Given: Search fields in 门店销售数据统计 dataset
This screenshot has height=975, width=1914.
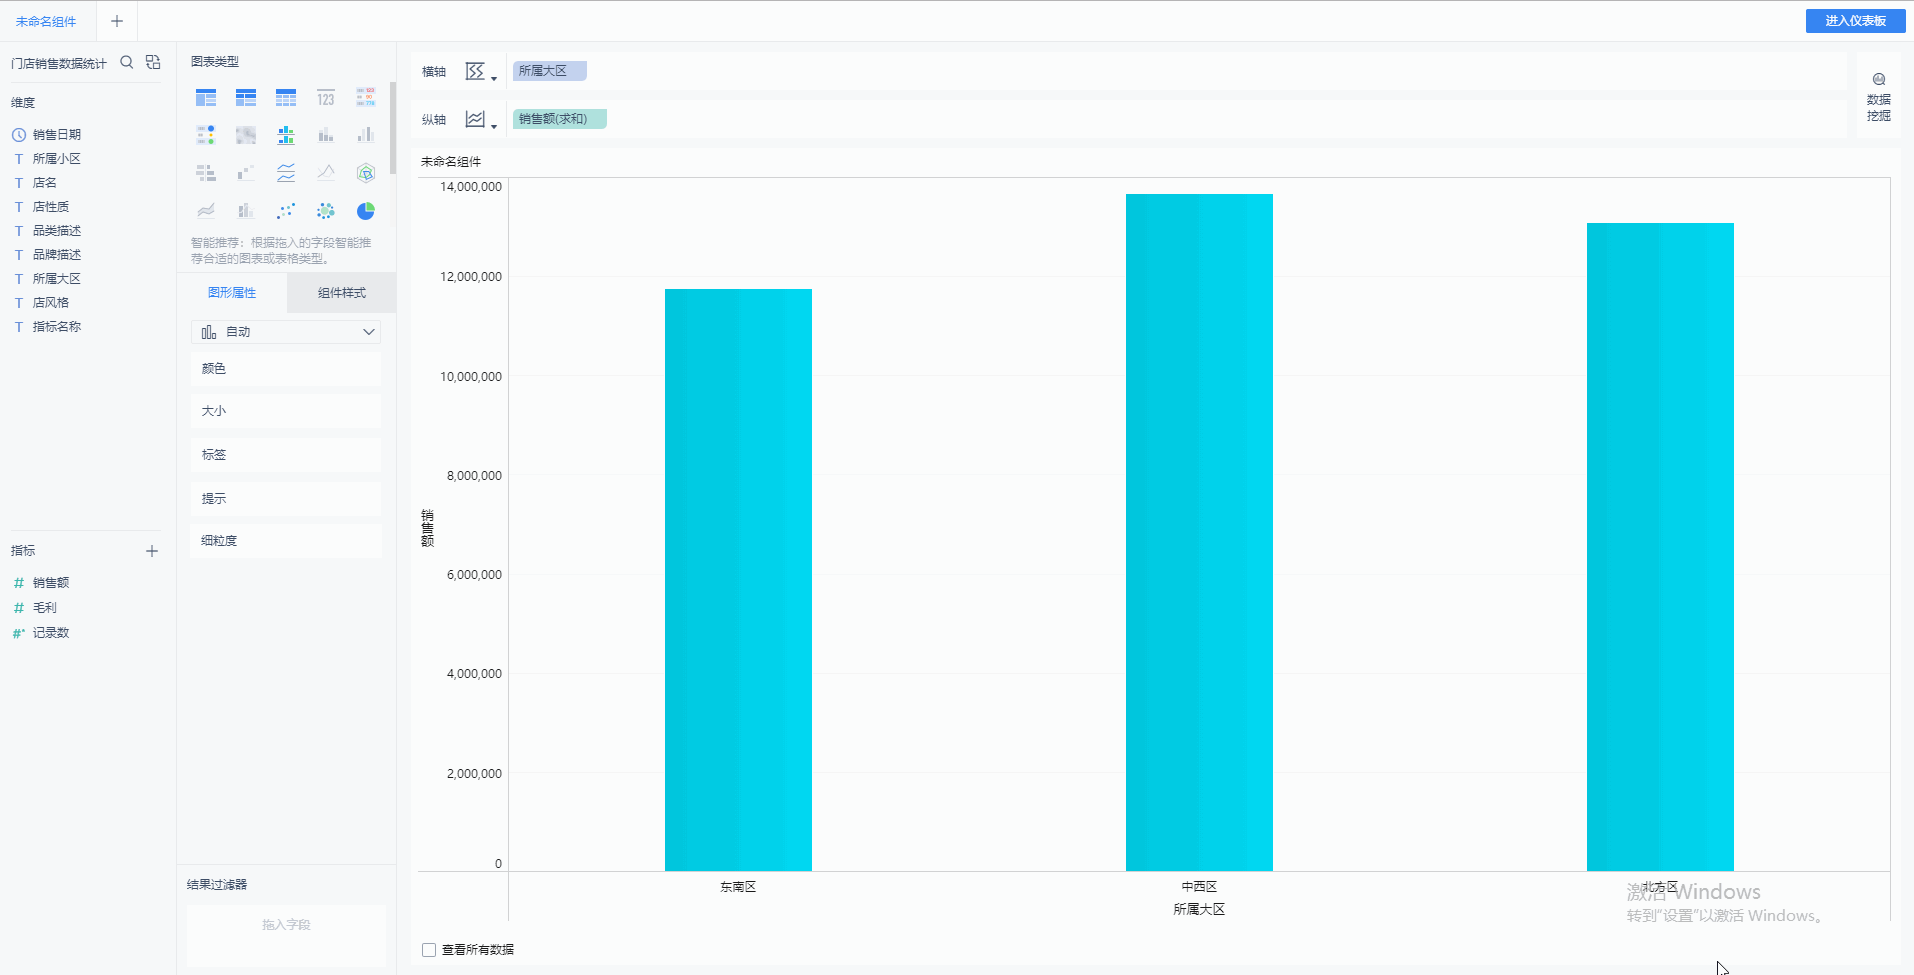Looking at the screenshot, I should [127, 62].
